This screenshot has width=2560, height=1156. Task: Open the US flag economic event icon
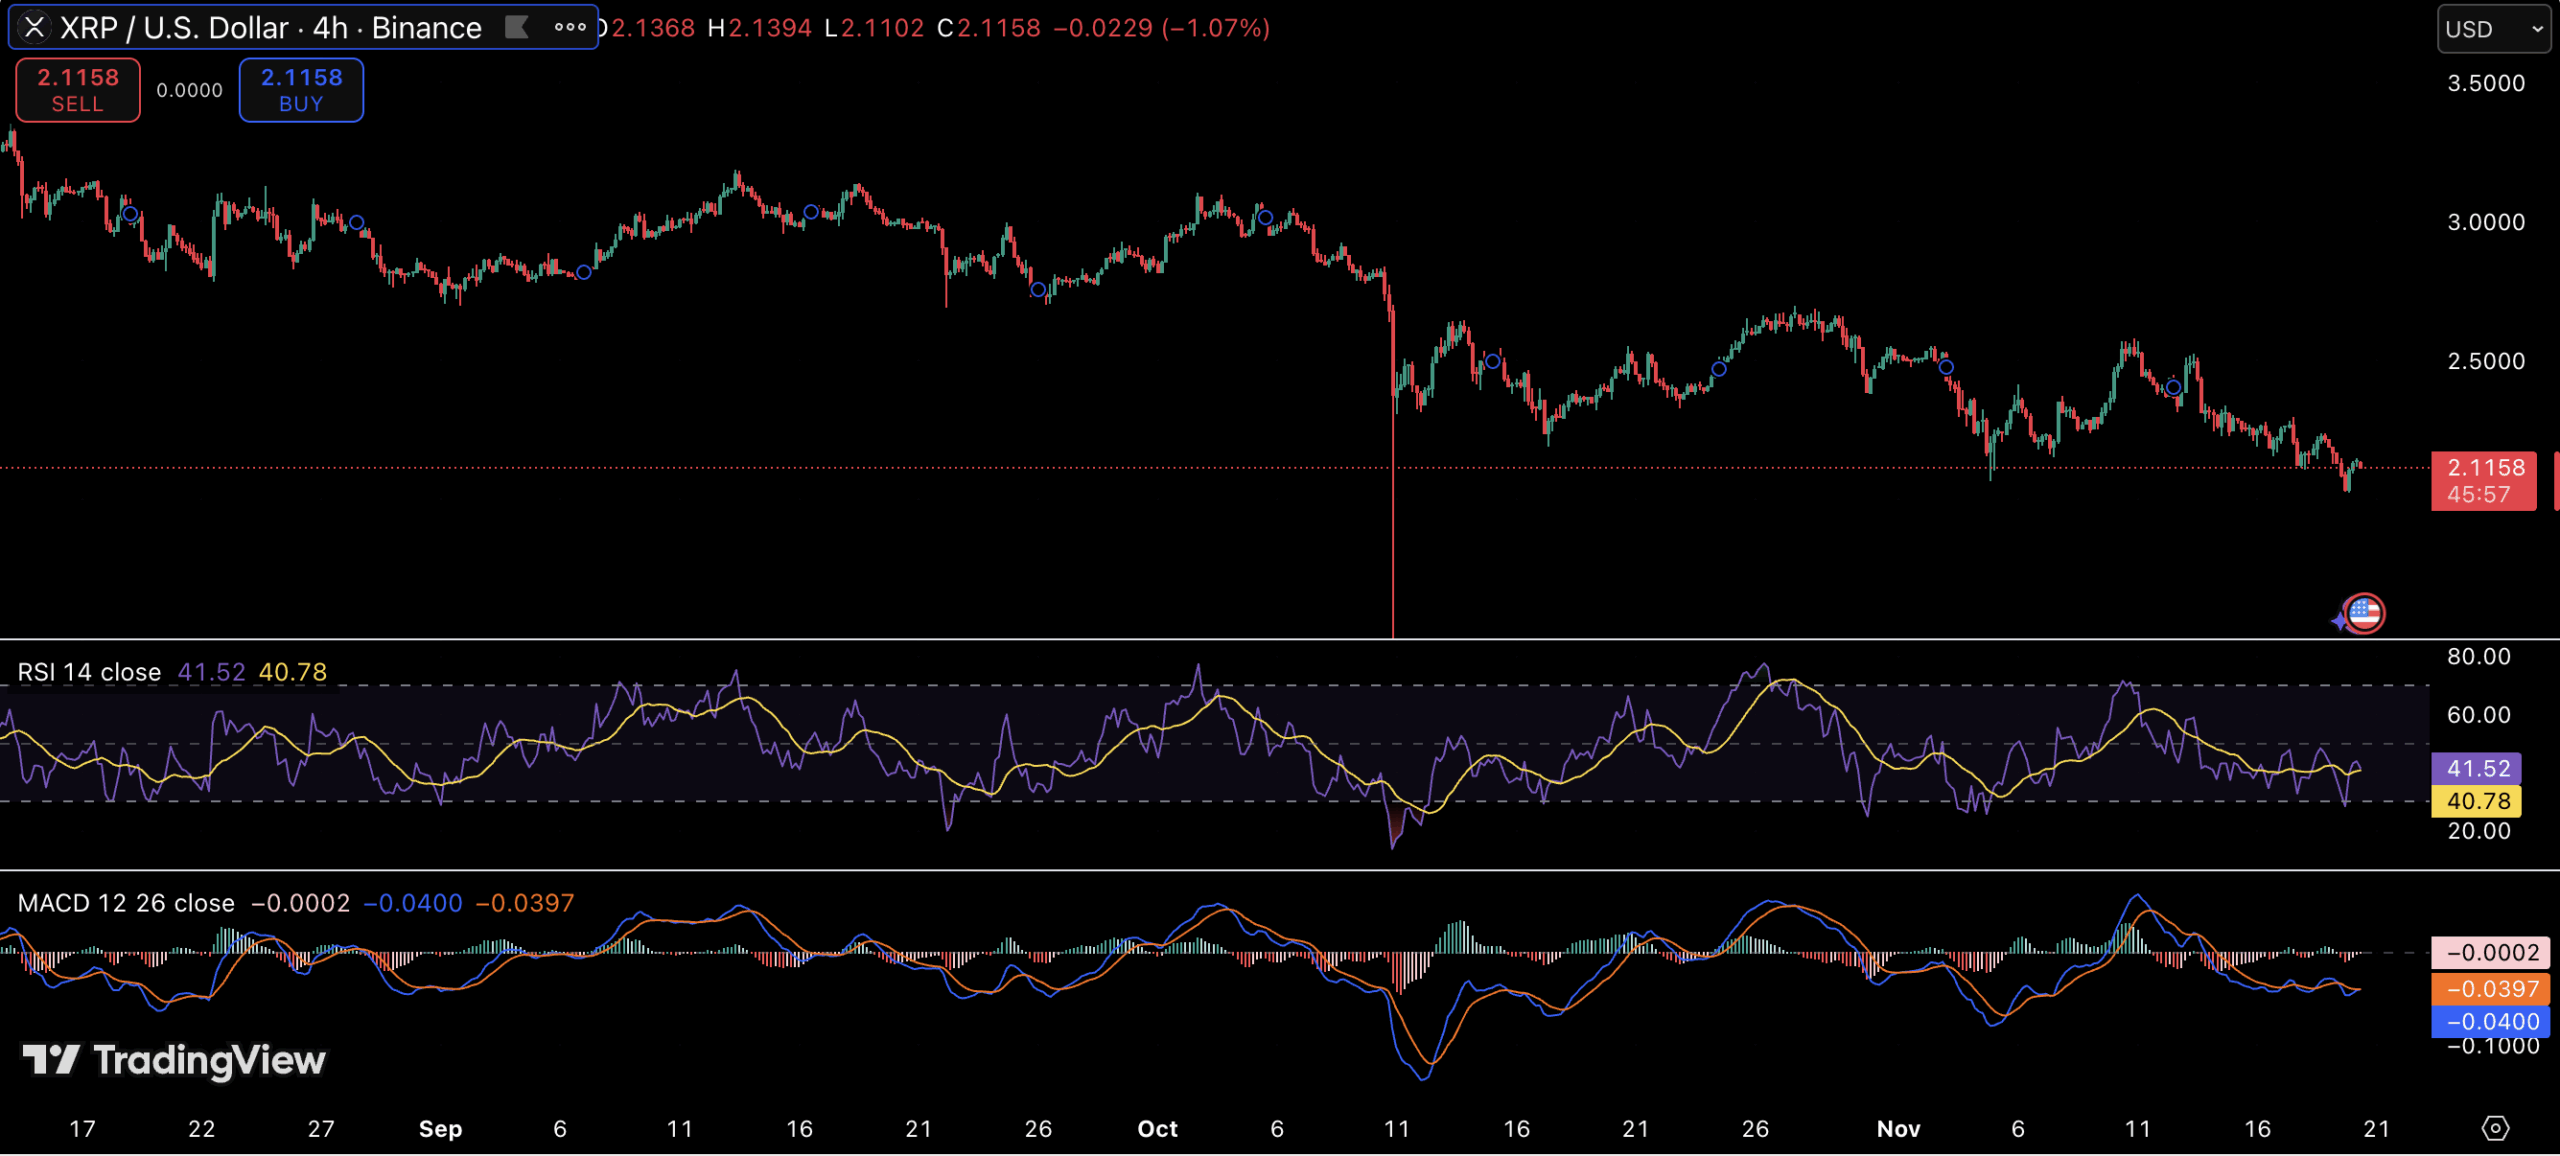tap(2364, 613)
